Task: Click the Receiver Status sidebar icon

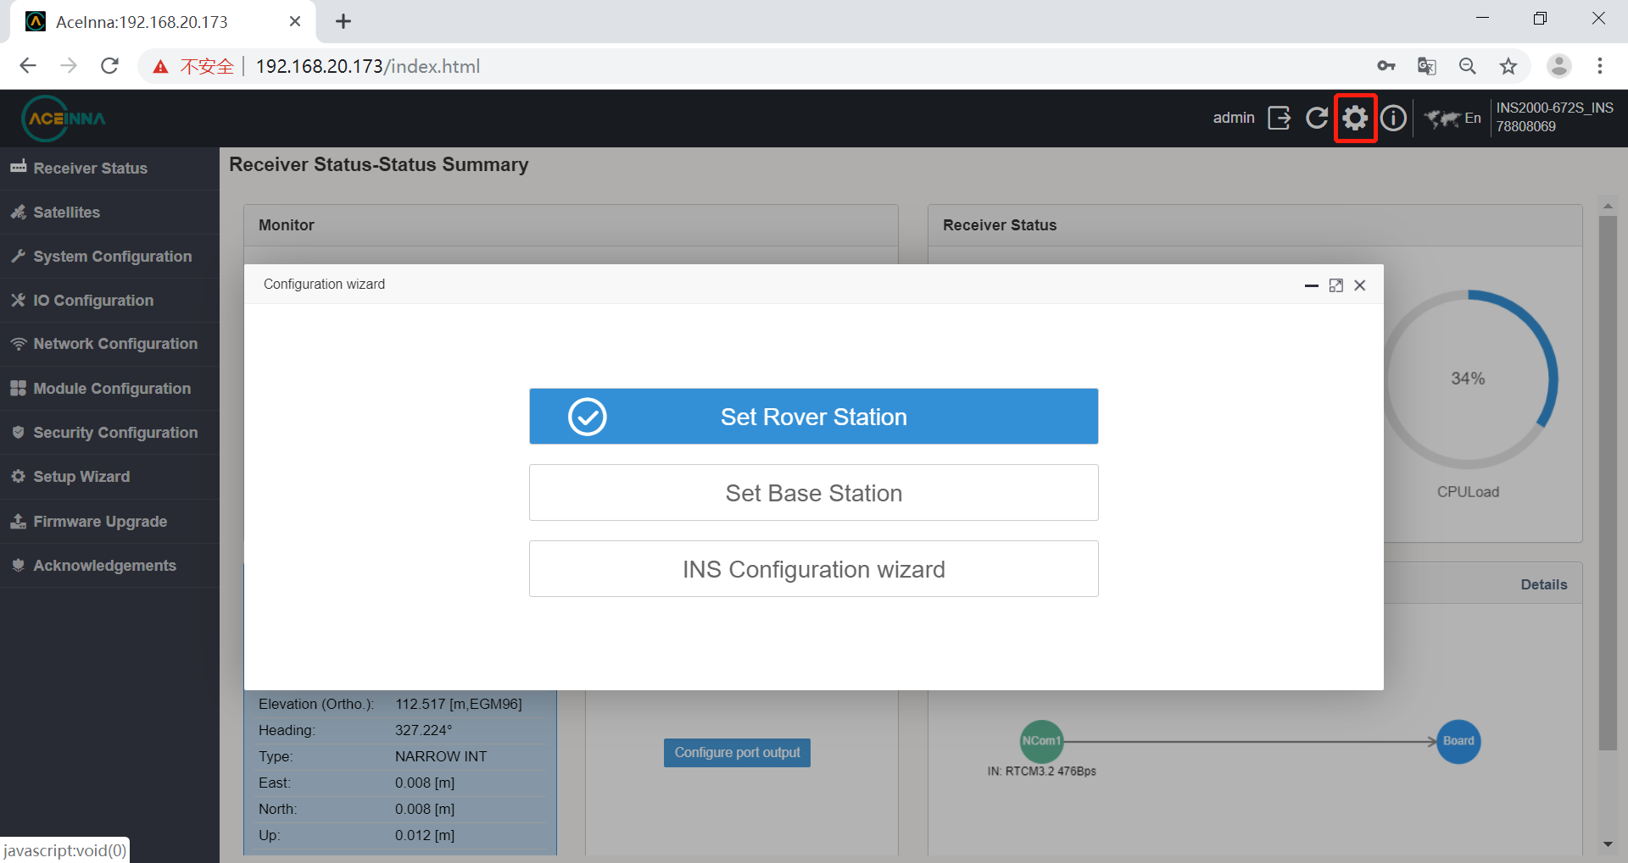Action: (18, 168)
